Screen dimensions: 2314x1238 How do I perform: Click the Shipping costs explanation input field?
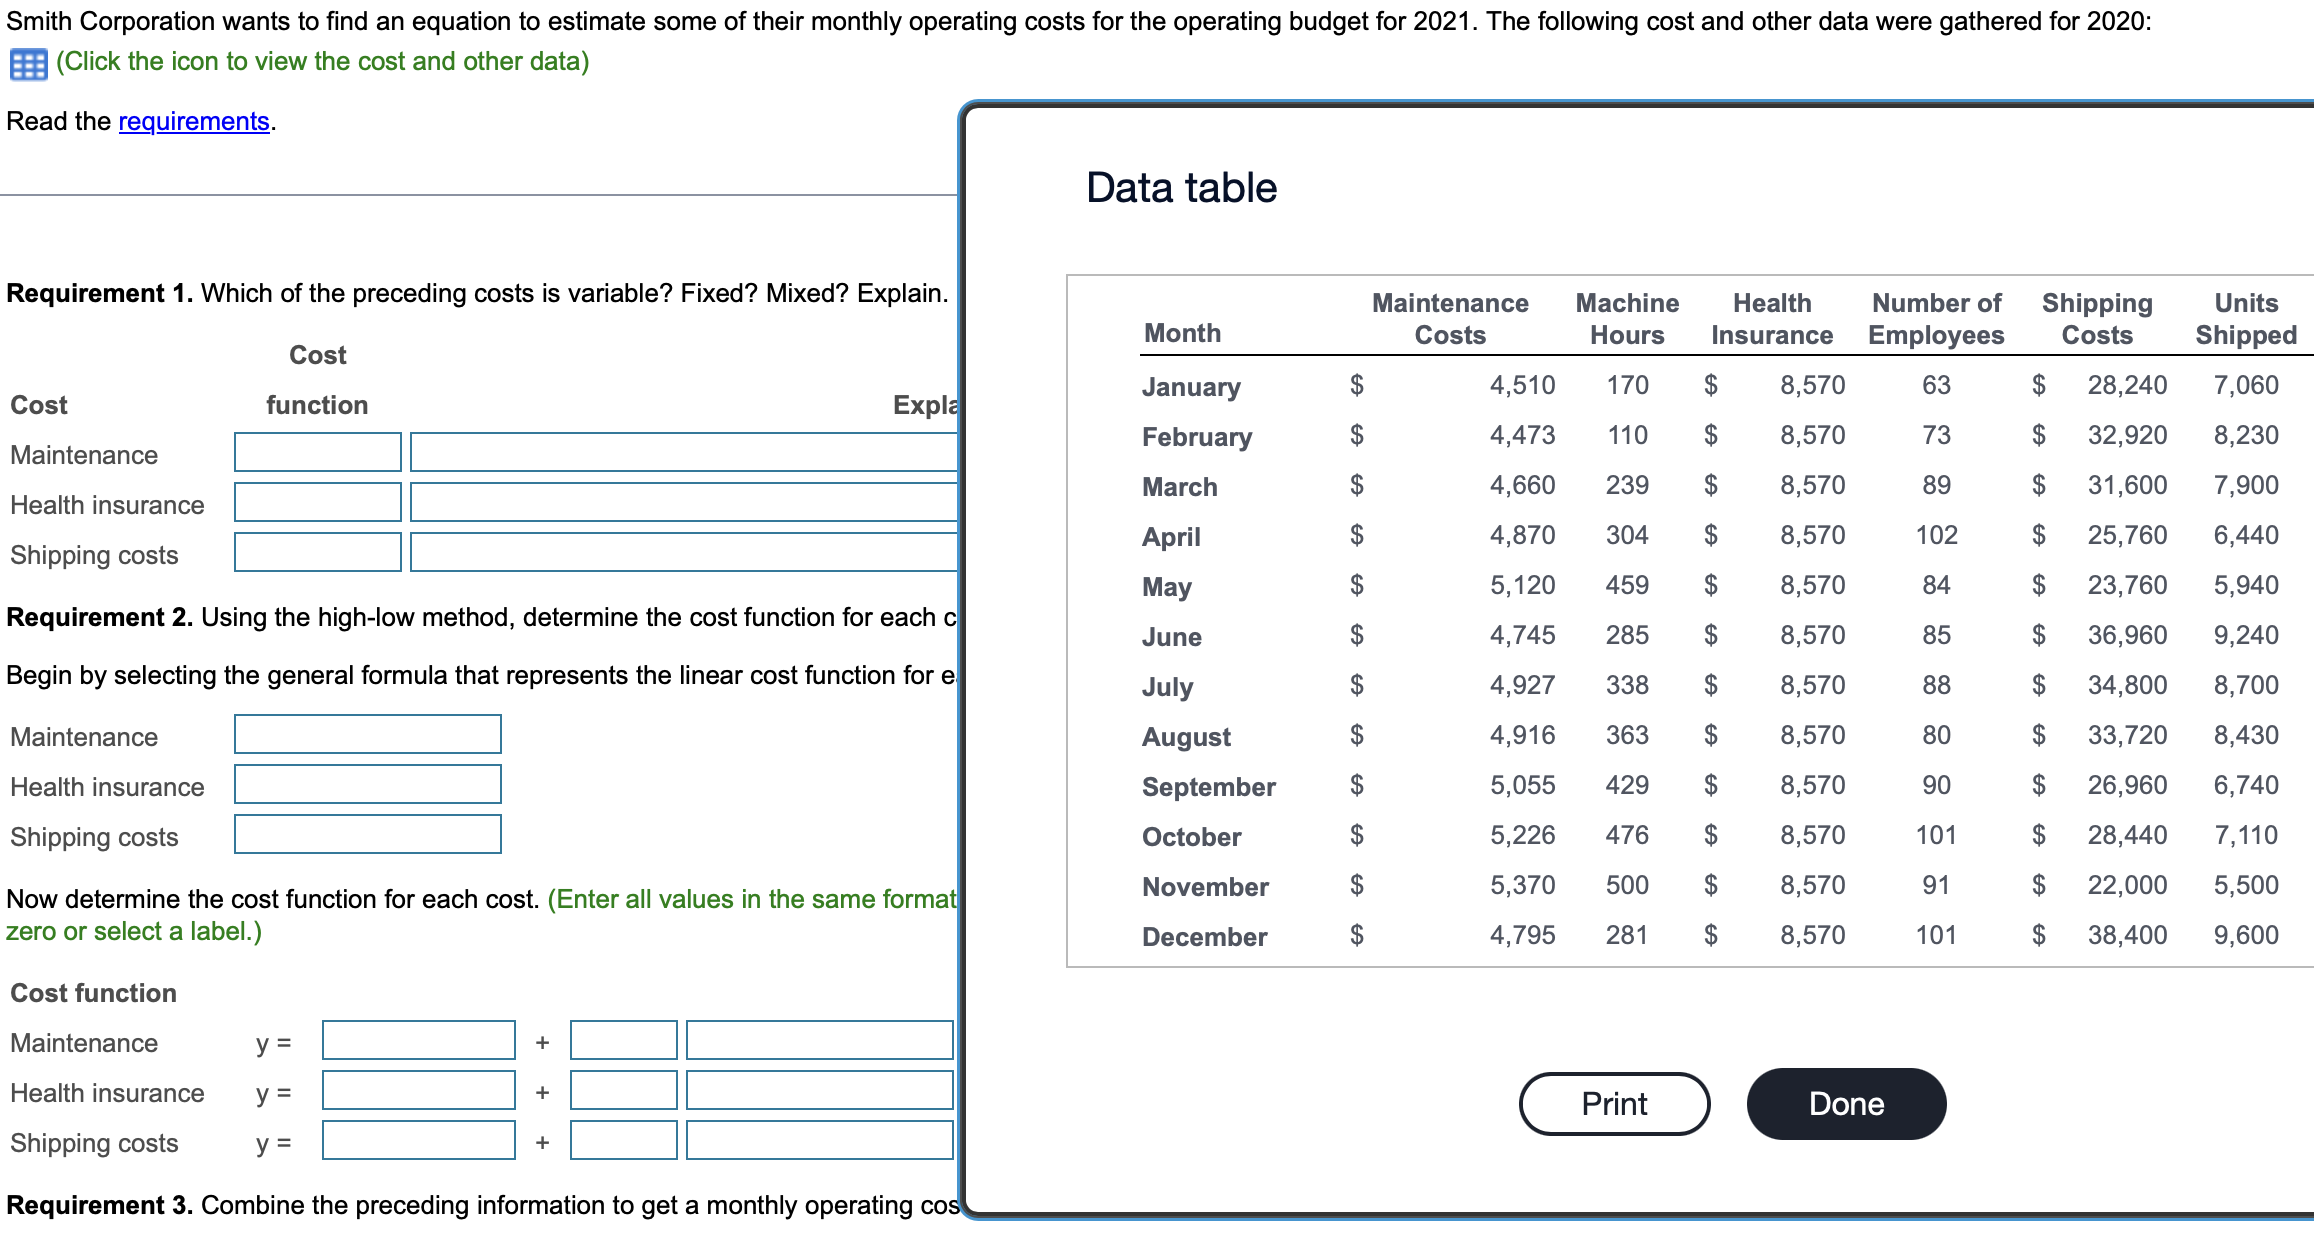click(x=680, y=552)
